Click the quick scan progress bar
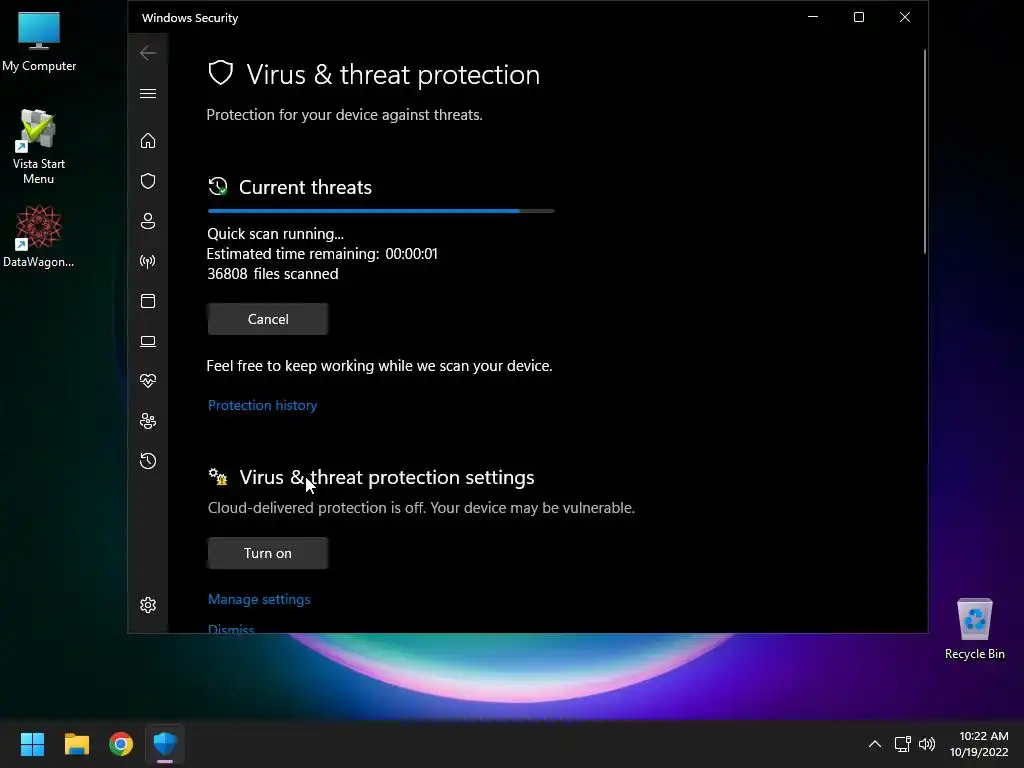 click(381, 211)
